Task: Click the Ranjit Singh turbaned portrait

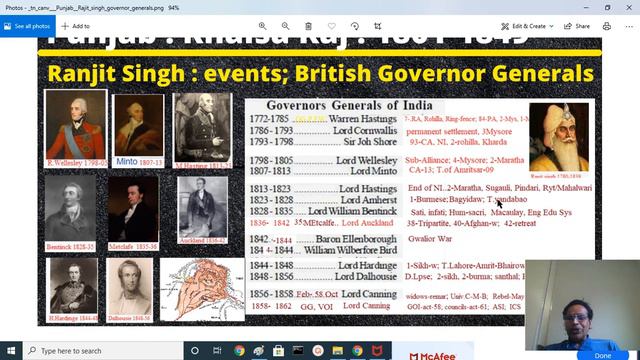Action: point(559,137)
